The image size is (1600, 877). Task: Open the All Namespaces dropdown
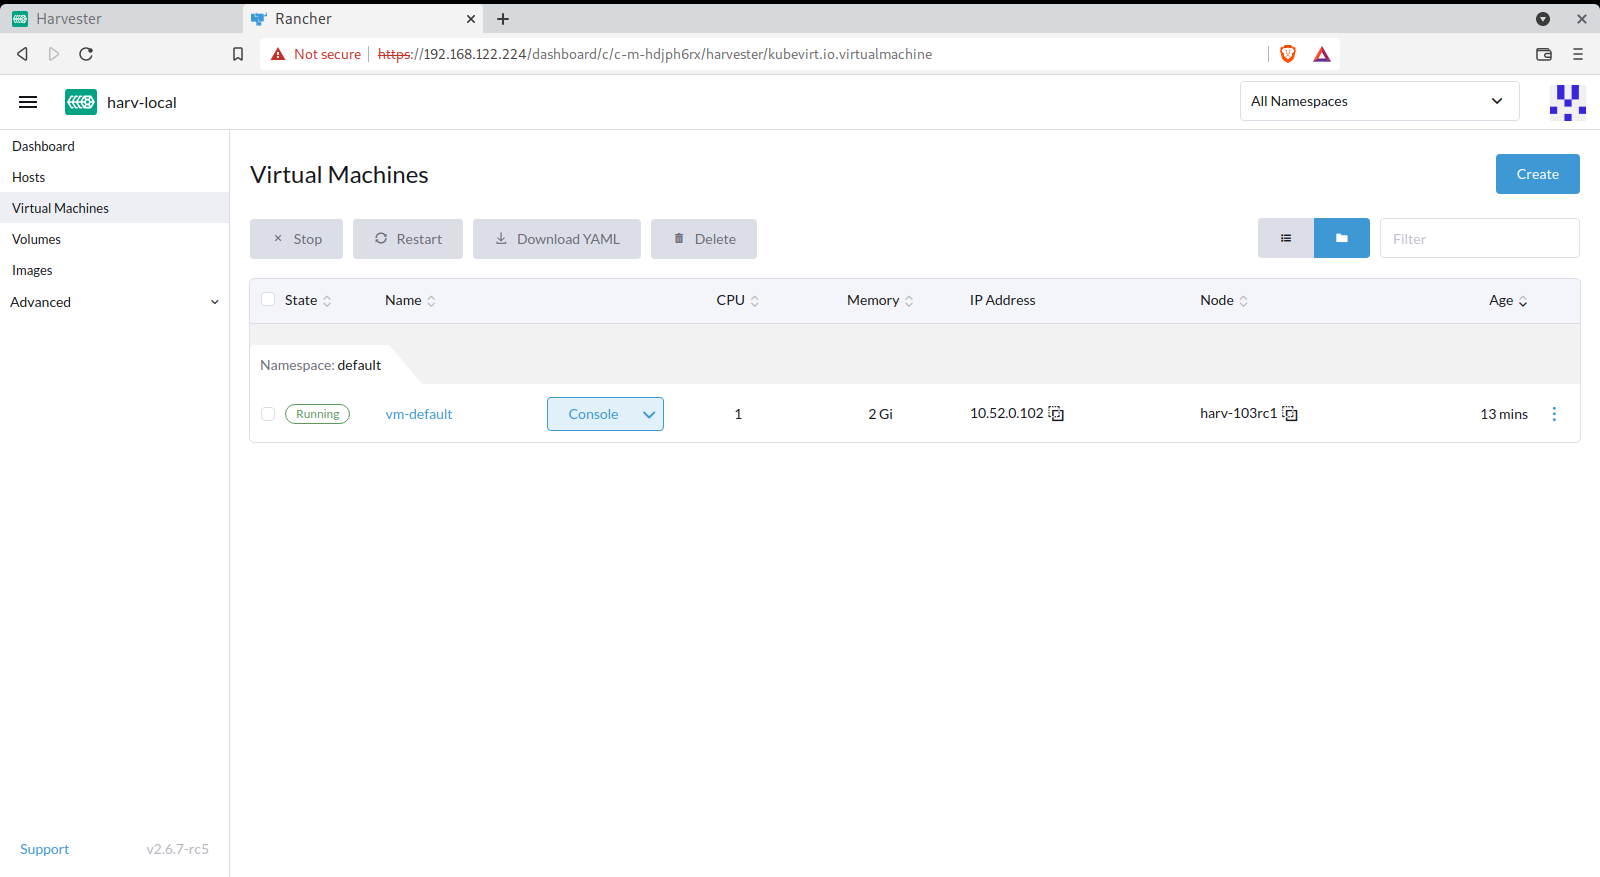pos(1380,101)
